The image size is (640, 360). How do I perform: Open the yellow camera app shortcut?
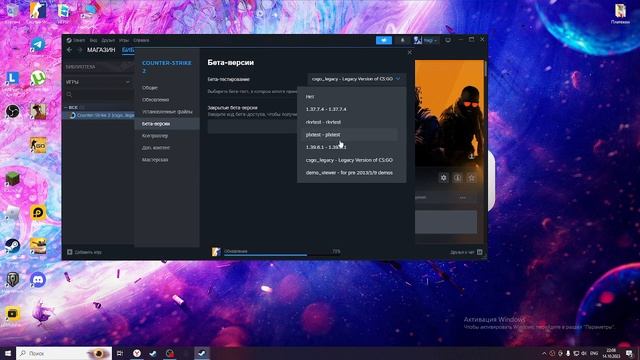13,313
